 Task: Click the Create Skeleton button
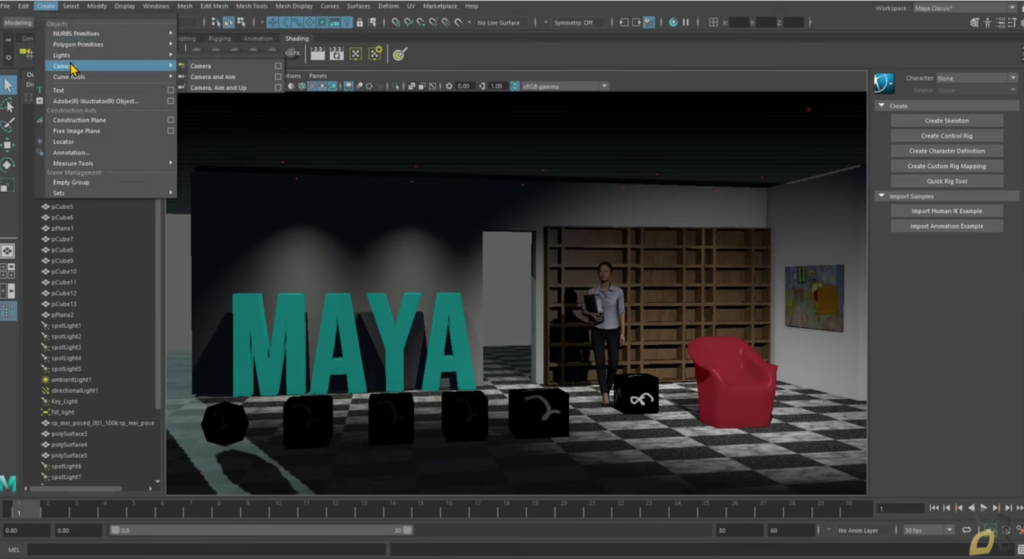(946, 121)
